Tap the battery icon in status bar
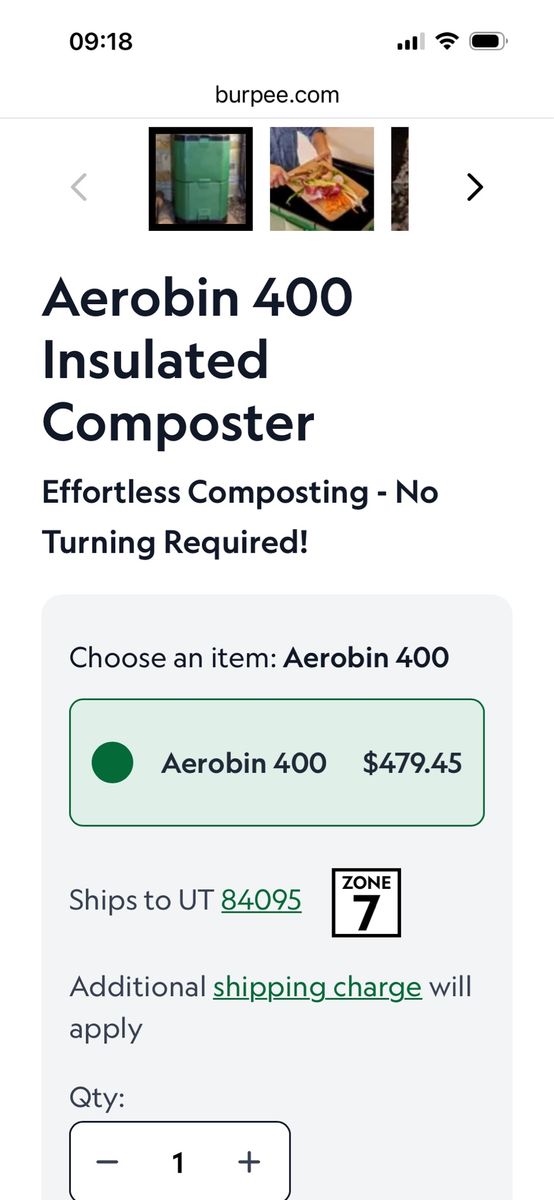Image resolution: width=554 pixels, height=1200 pixels. [490, 42]
